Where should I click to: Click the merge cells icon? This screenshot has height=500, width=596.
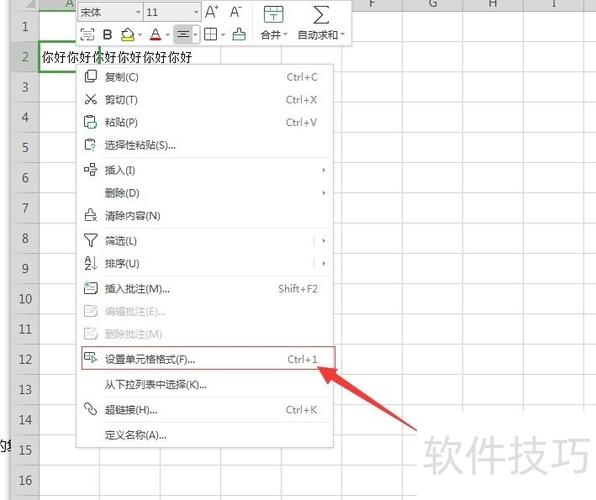tap(273, 14)
